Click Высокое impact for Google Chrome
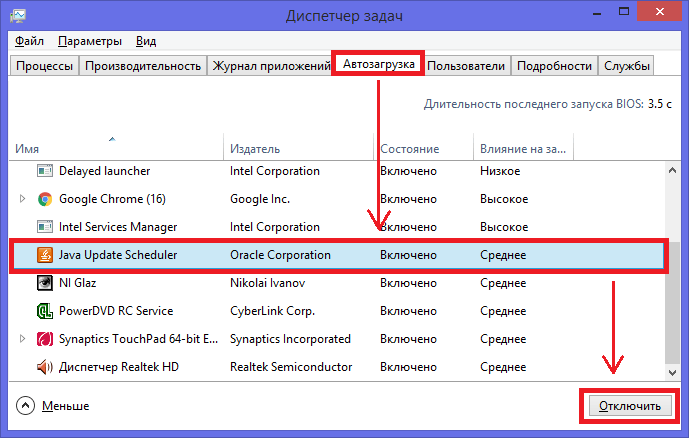 504,199
